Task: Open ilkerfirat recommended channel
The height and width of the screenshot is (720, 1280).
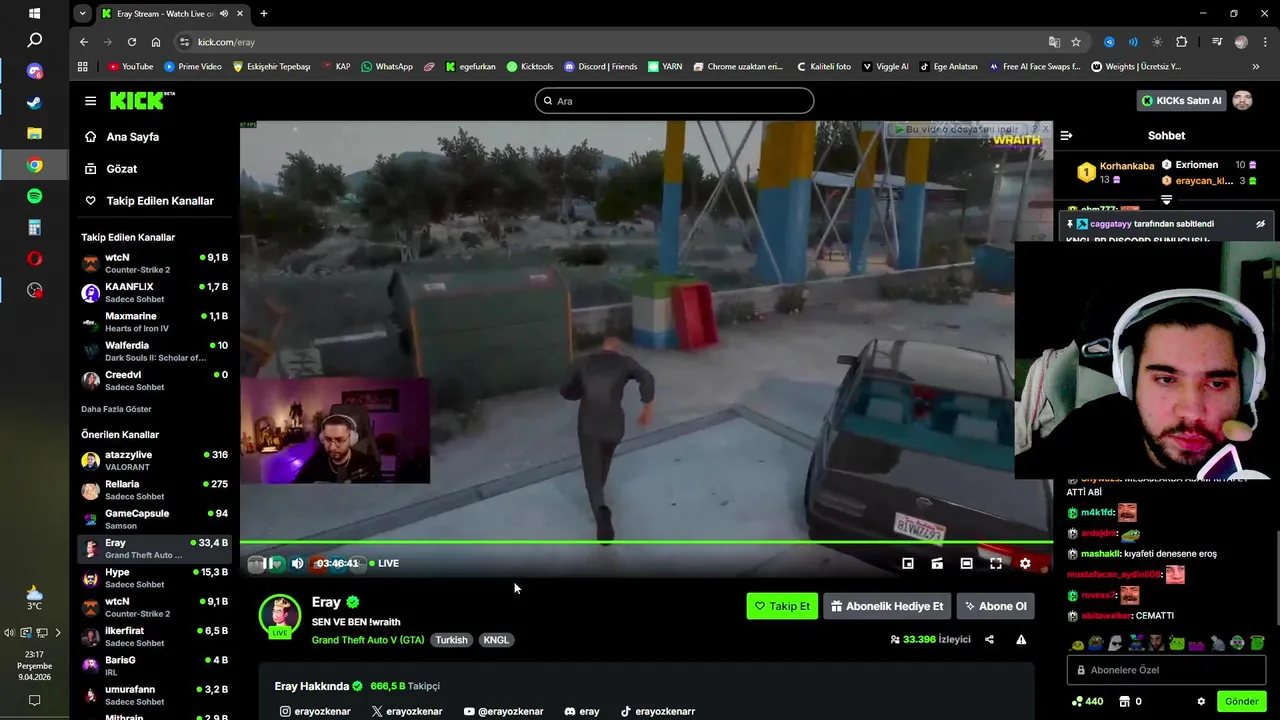Action: 155,637
